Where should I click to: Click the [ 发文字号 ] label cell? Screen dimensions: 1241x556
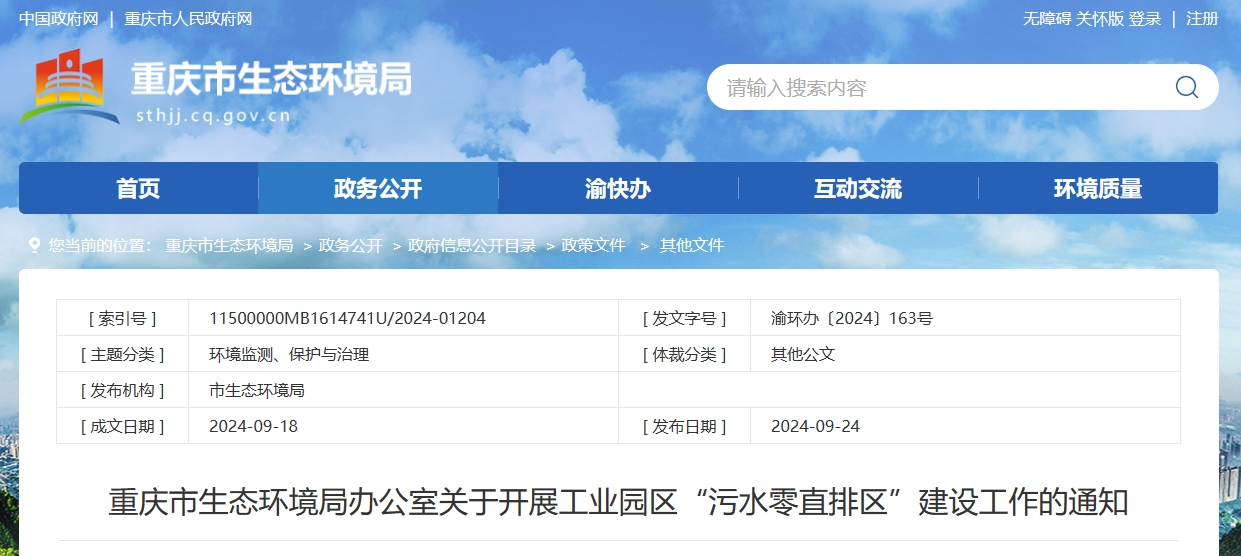tap(685, 318)
